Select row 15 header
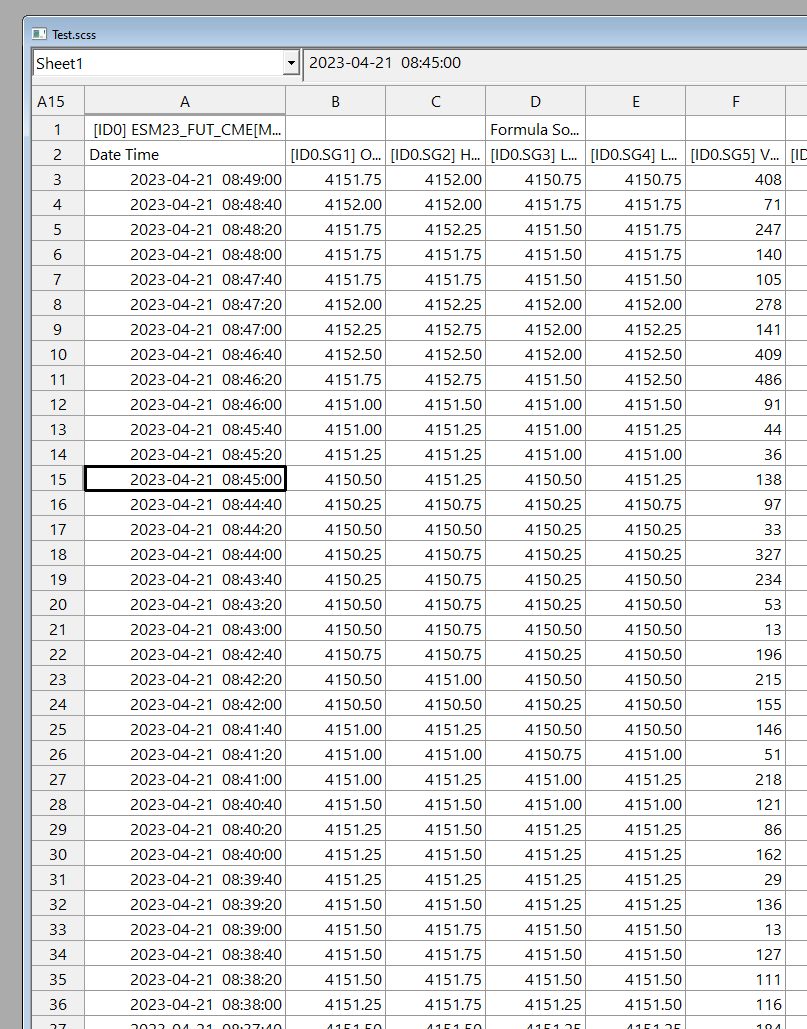 [x=58, y=480]
